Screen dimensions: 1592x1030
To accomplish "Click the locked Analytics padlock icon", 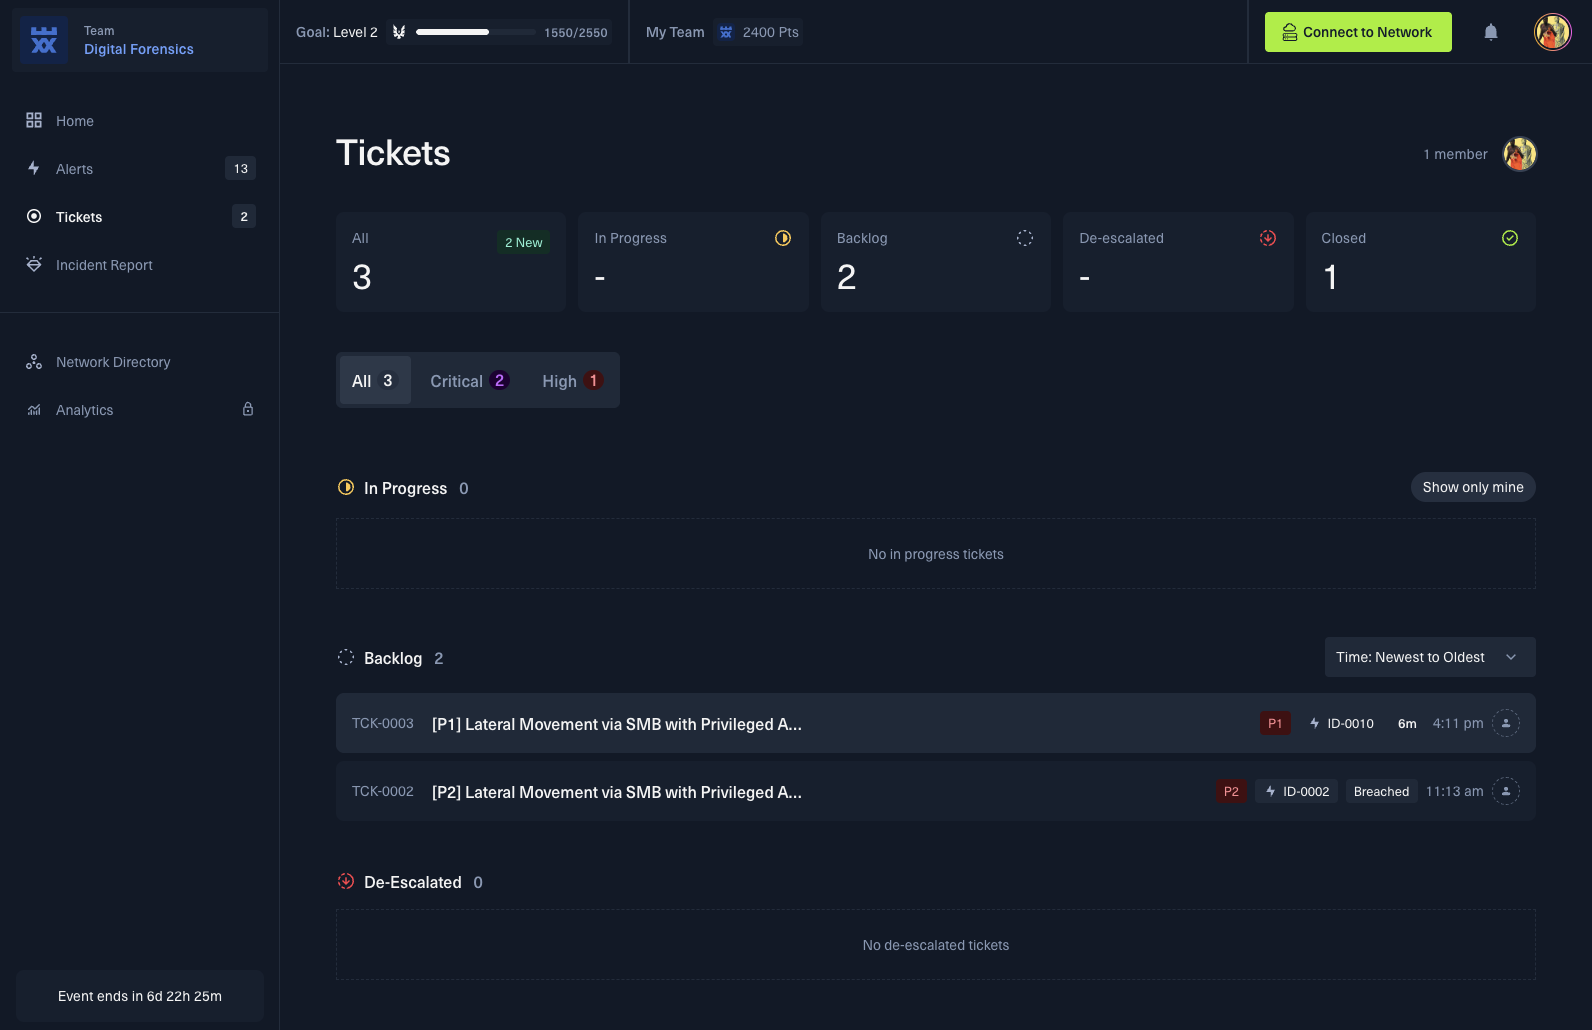I will click(248, 409).
